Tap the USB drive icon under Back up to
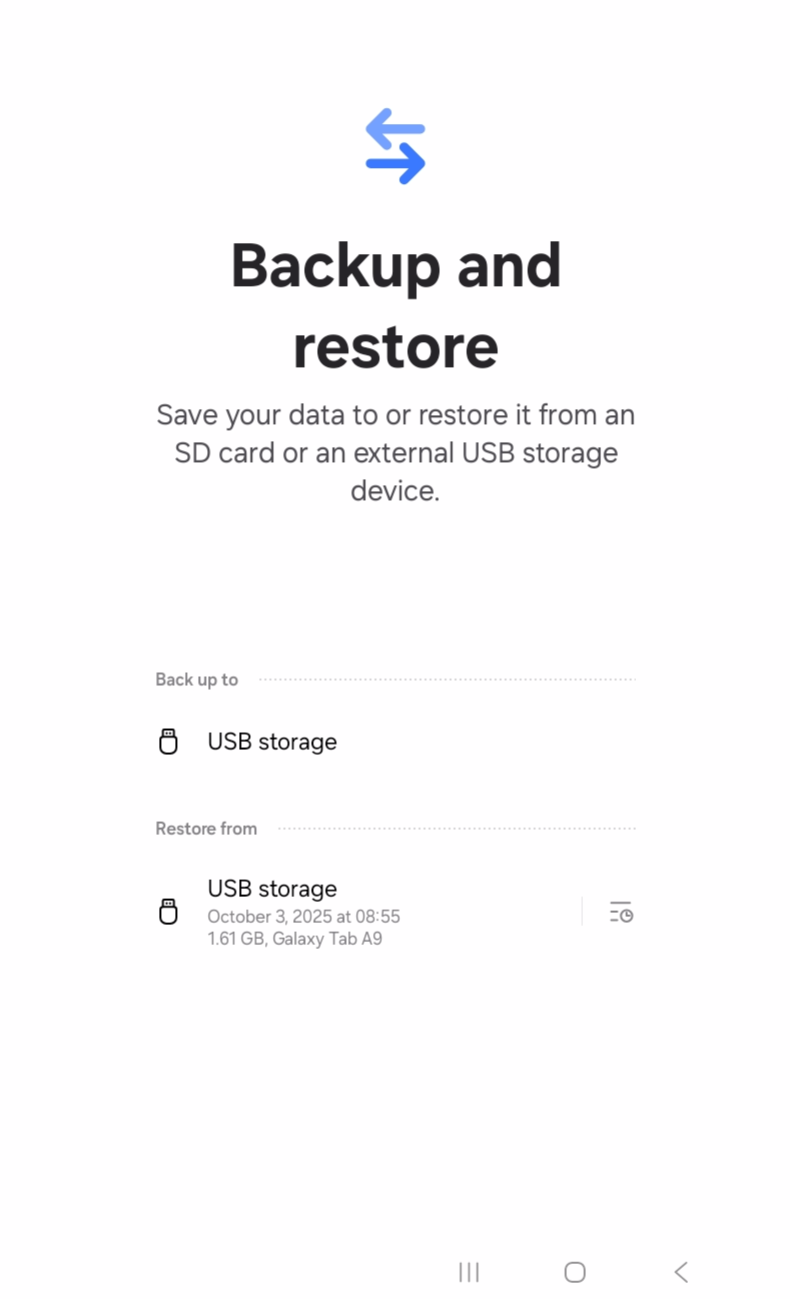This screenshot has height=1299, width=790. pos(169,742)
